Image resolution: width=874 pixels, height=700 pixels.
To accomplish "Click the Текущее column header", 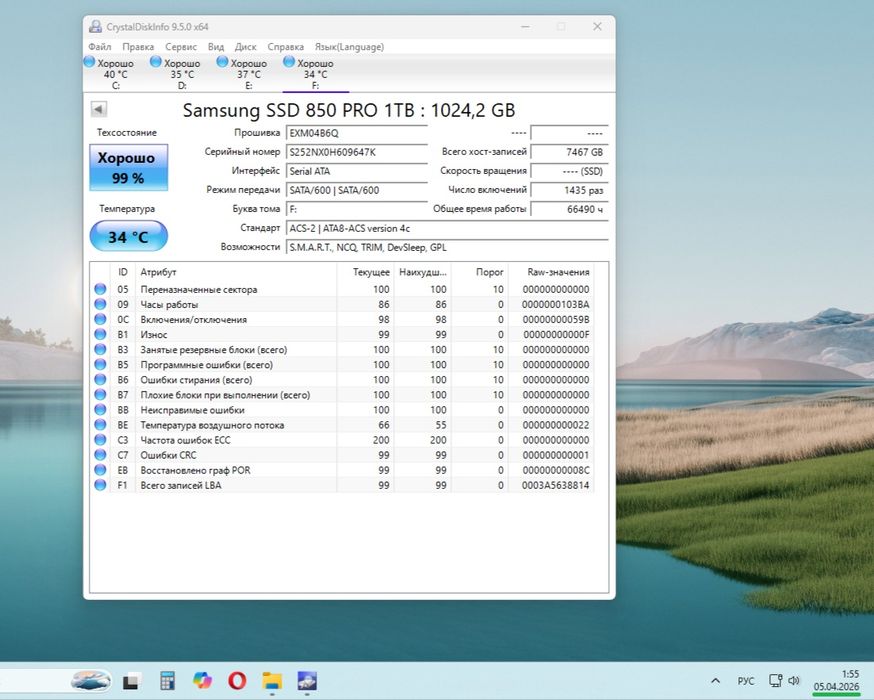I will click(x=366, y=272).
